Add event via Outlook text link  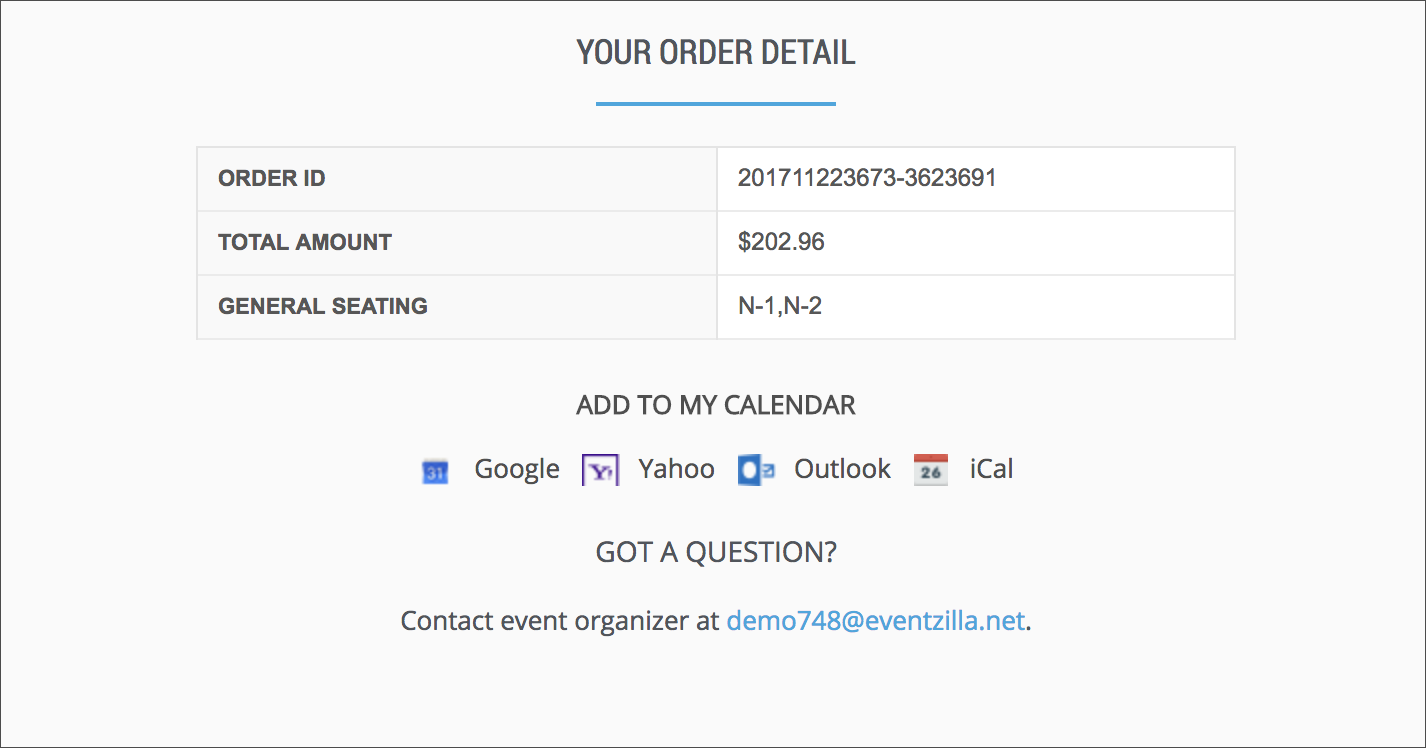tap(842, 469)
